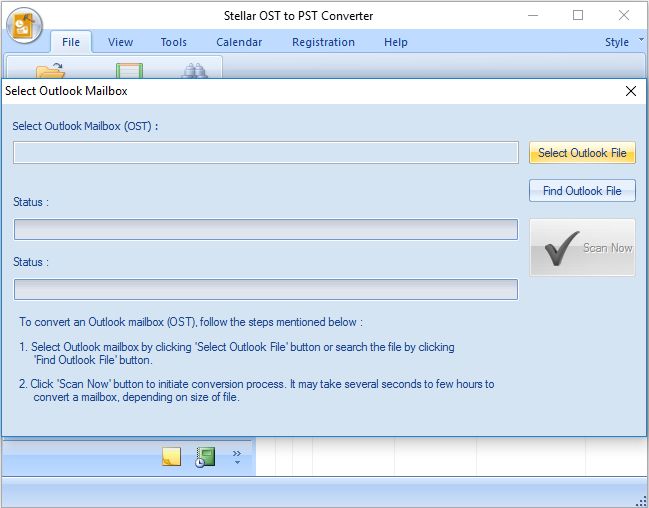Screen dimensions: 649x508
Task: Minimize the Stellar OST to PST window
Action: pos(533,15)
